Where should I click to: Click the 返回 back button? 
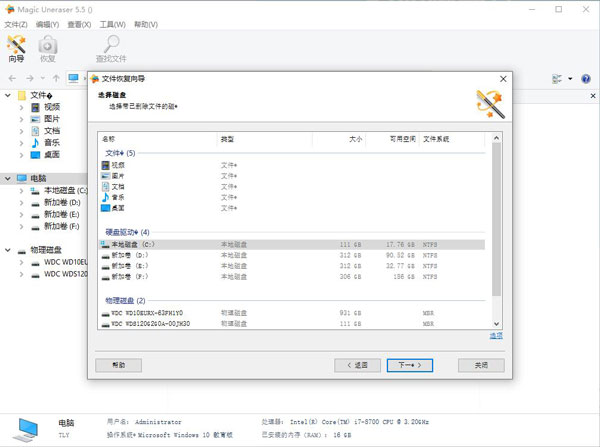point(357,365)
